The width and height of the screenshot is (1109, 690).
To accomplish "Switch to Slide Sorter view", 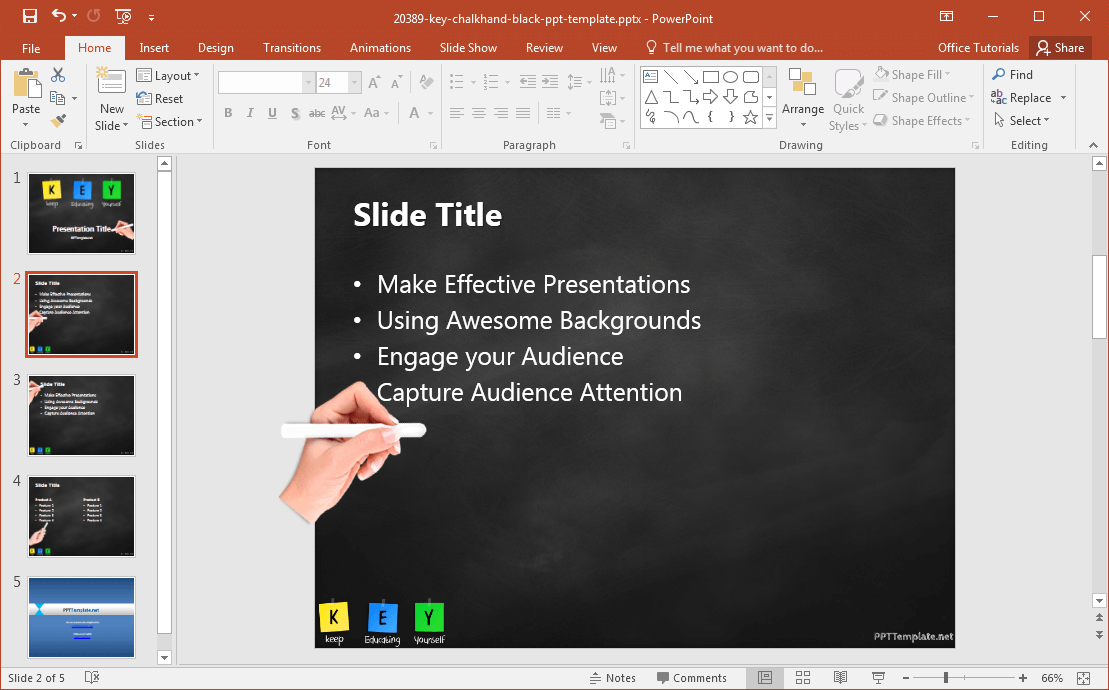I will pos(803,677).
